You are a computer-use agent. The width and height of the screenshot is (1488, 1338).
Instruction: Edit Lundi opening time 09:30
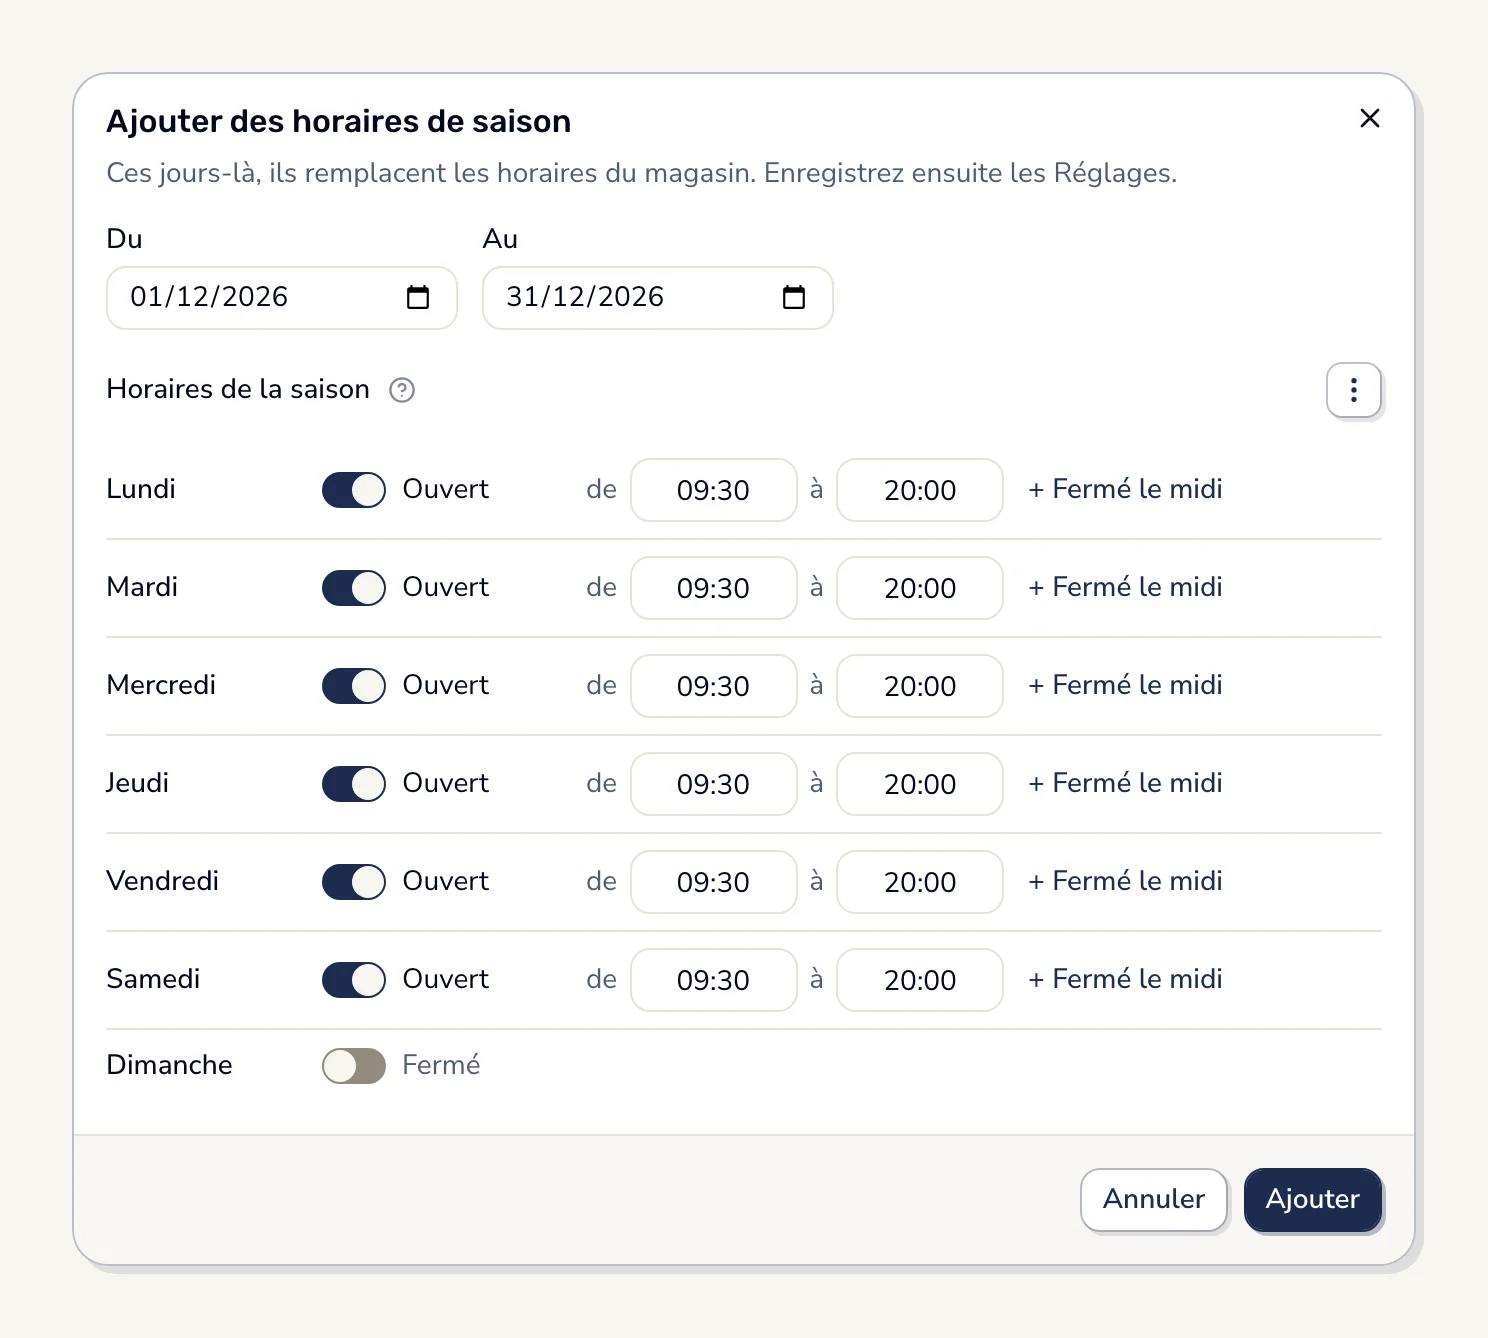714,490
